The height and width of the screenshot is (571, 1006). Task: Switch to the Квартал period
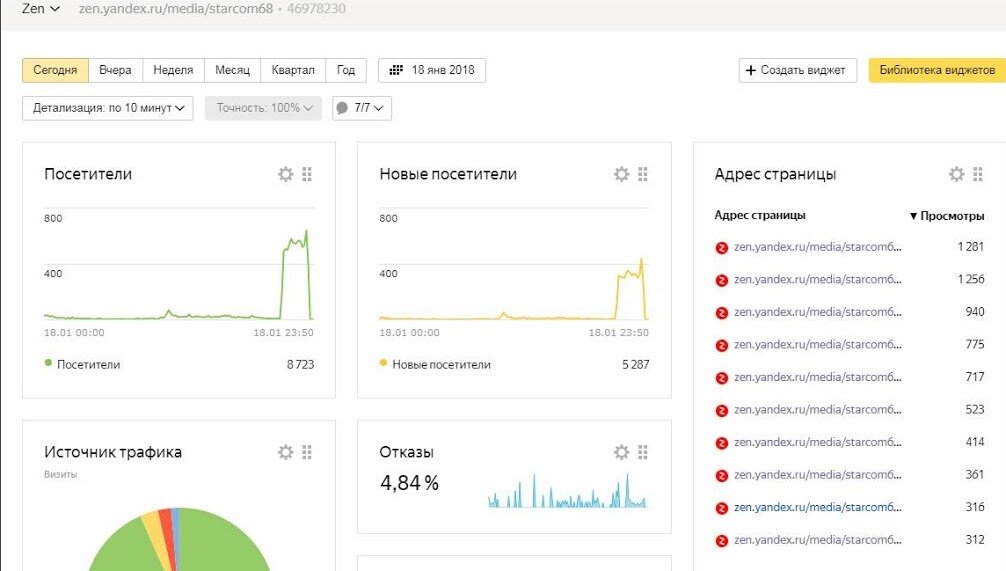pyautogui.click(x=293, y=70)
